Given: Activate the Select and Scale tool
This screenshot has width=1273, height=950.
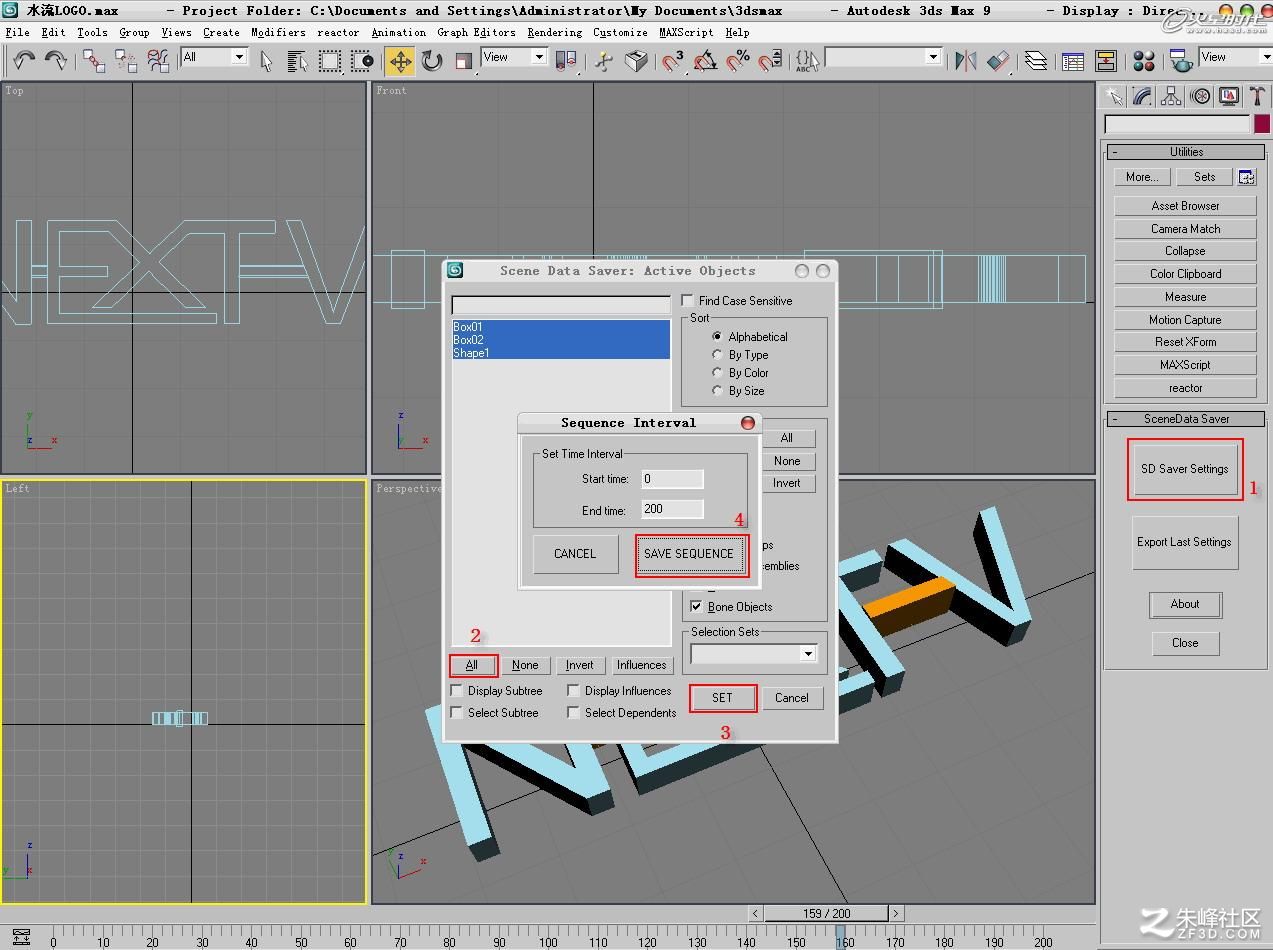Looking at the screenshot, I should click(463, 61).
